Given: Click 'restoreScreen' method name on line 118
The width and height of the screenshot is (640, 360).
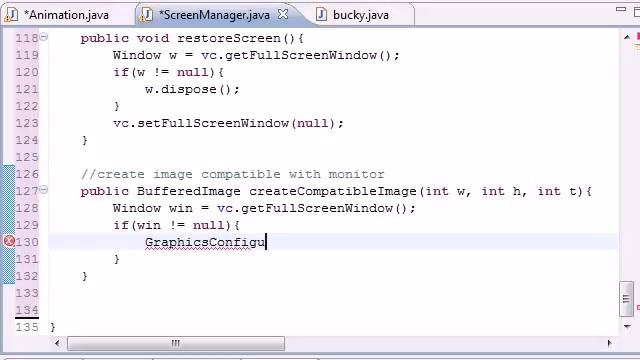Looking at the screenshot, I should pyautogui.click(x=229, y=38).
